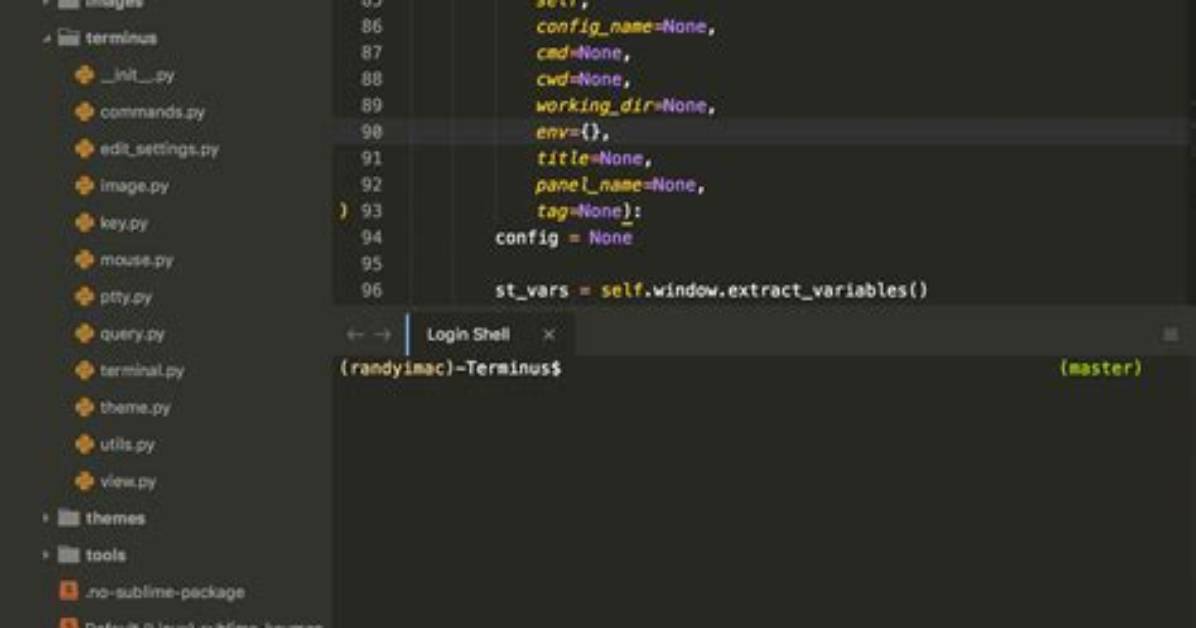This screenshot has width=1196, height=628.
Task: Collapse the terminus folder arrow
Action: pos(47,38)
